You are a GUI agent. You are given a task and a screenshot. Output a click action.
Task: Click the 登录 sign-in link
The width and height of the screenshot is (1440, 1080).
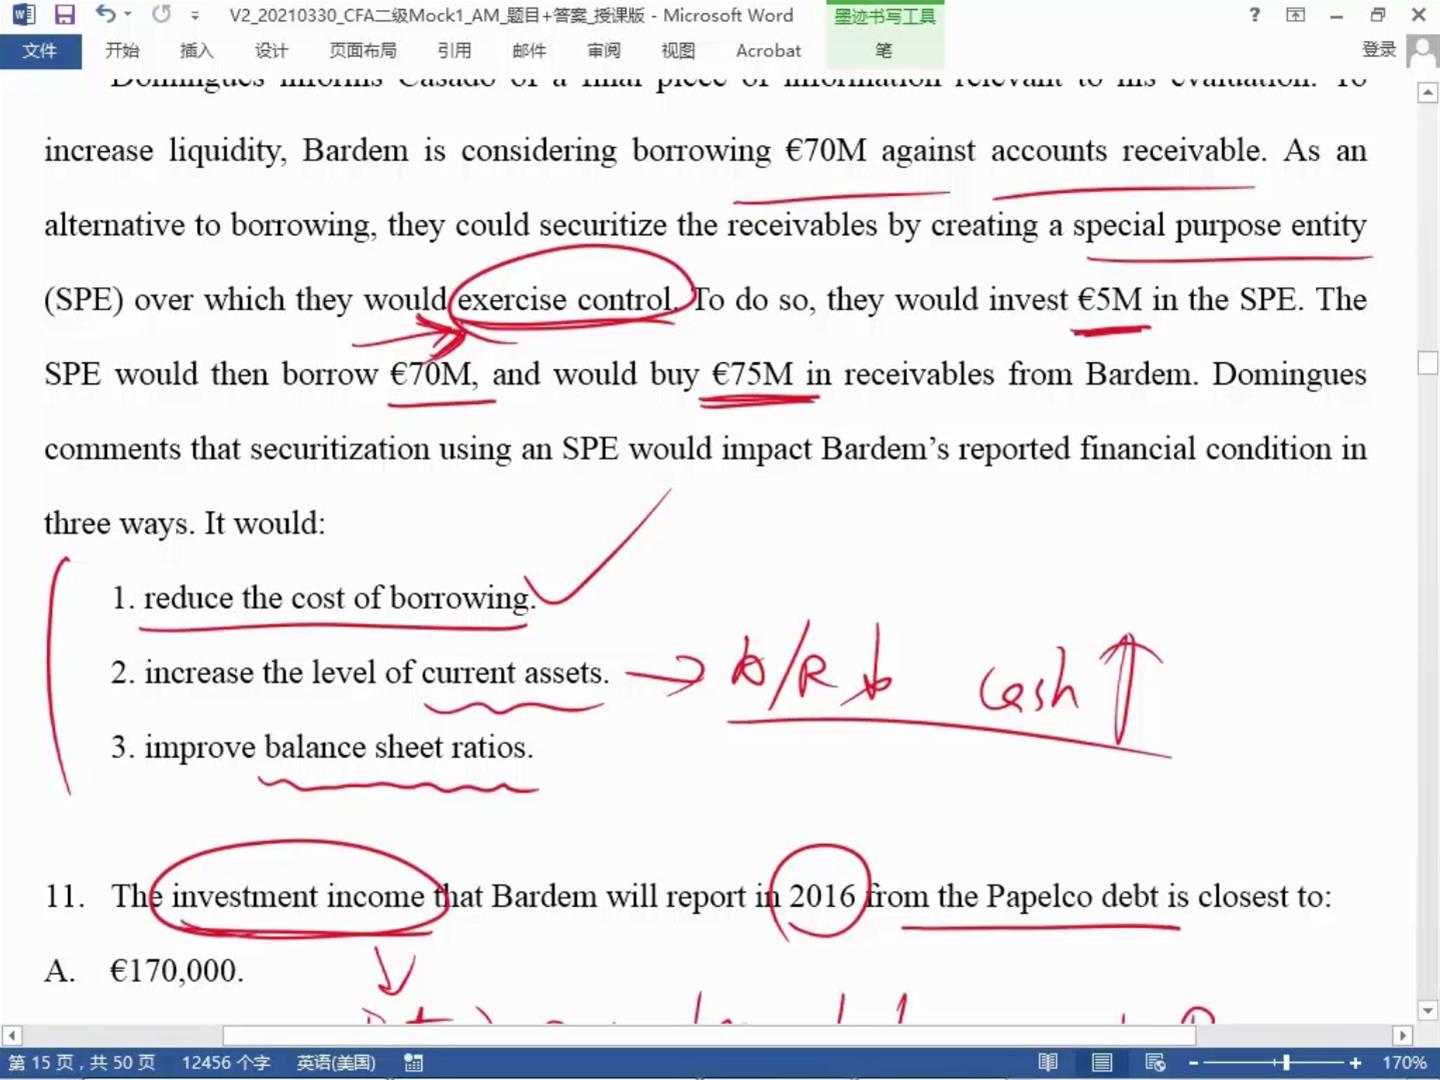pos(1378,50)
